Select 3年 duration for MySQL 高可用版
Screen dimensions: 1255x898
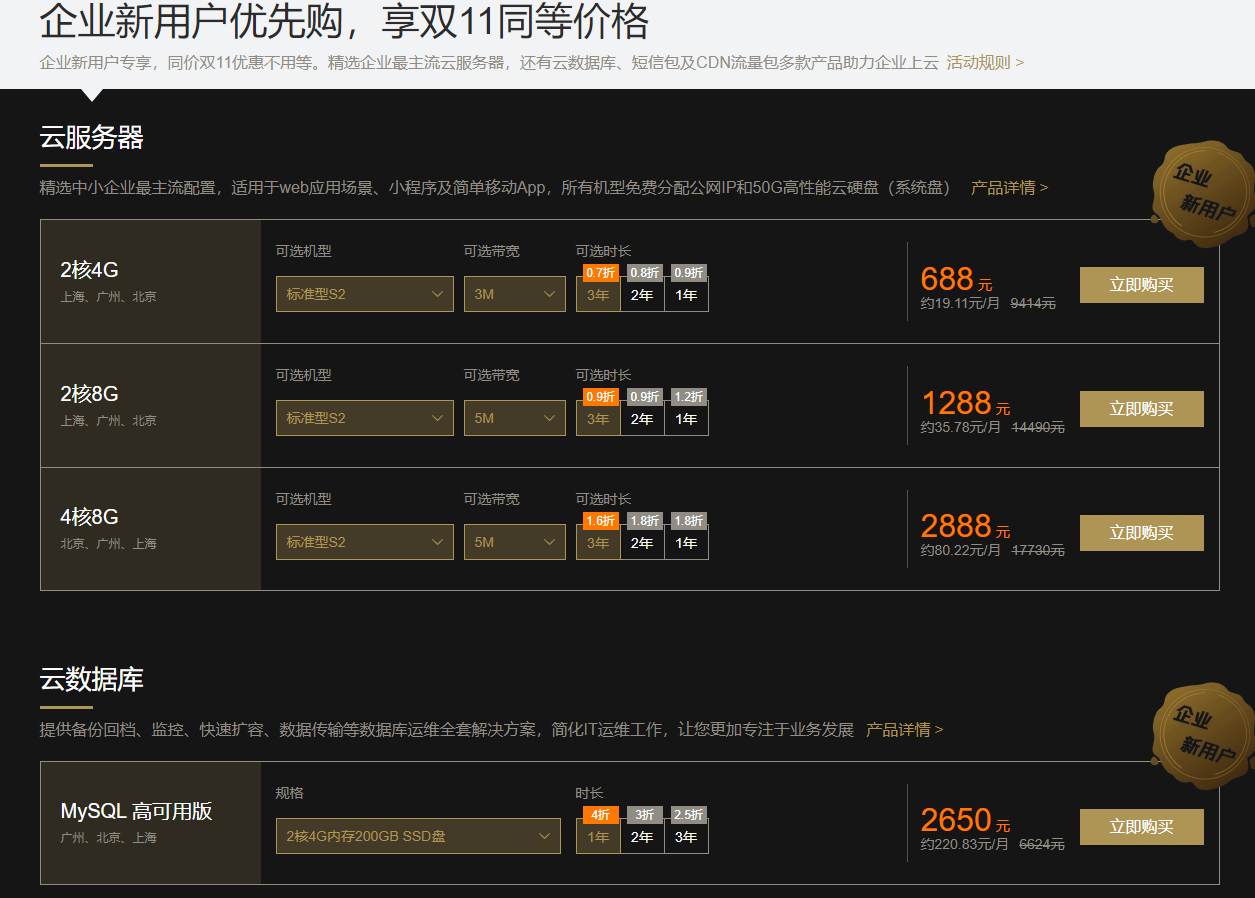point(686,837)
